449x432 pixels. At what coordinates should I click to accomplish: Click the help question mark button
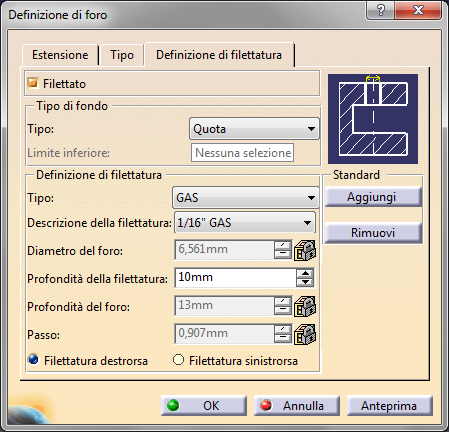point(380,10)
